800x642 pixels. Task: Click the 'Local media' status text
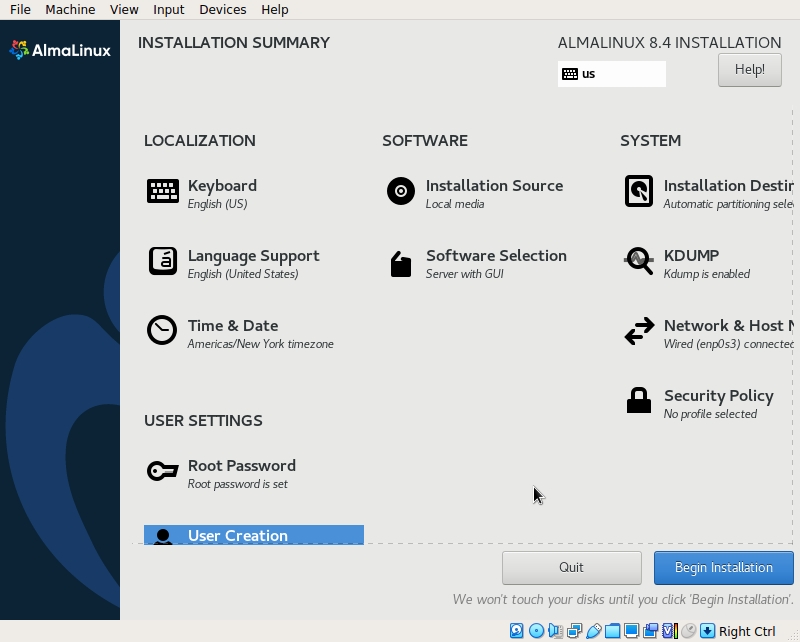coord(455,204)
